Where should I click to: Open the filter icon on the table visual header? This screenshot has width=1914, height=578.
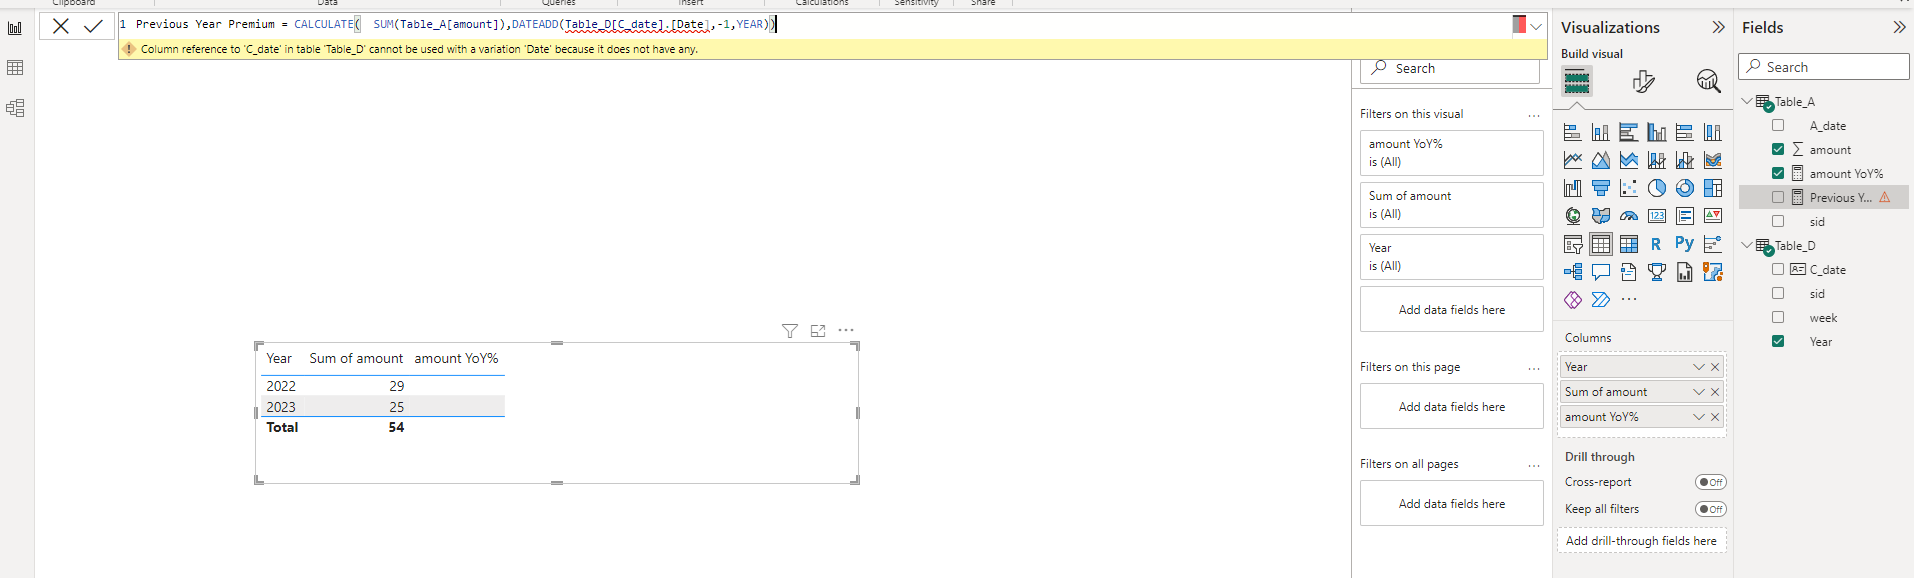click(x=790, y=331)
